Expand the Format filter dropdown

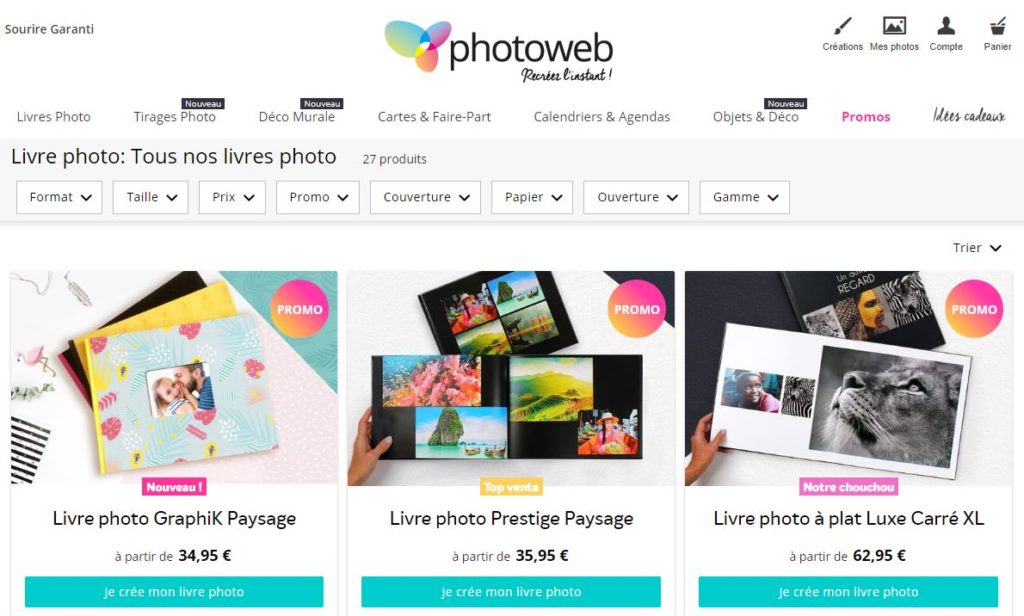(x=59, y=197)
